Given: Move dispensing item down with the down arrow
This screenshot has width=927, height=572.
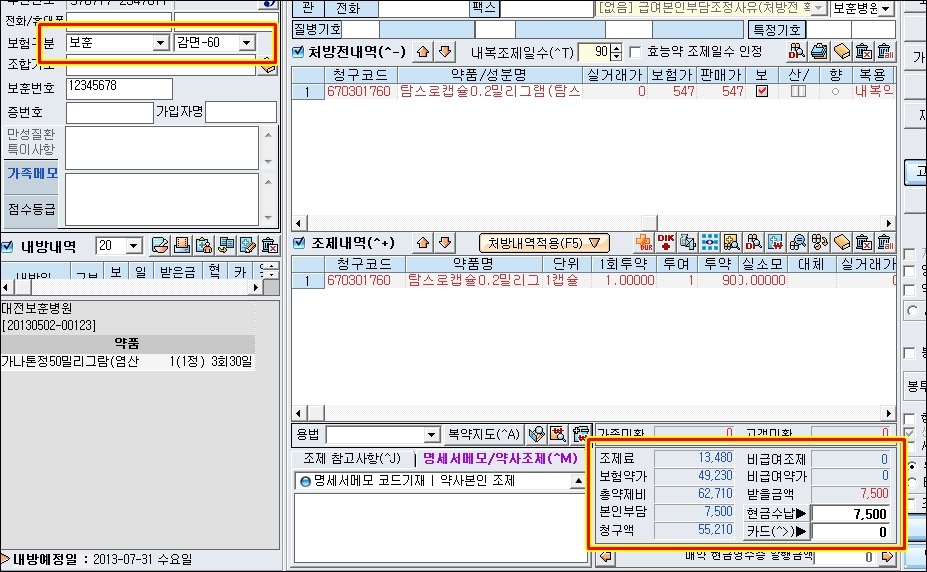Looking at the screenshot, I should click(445, 242).
